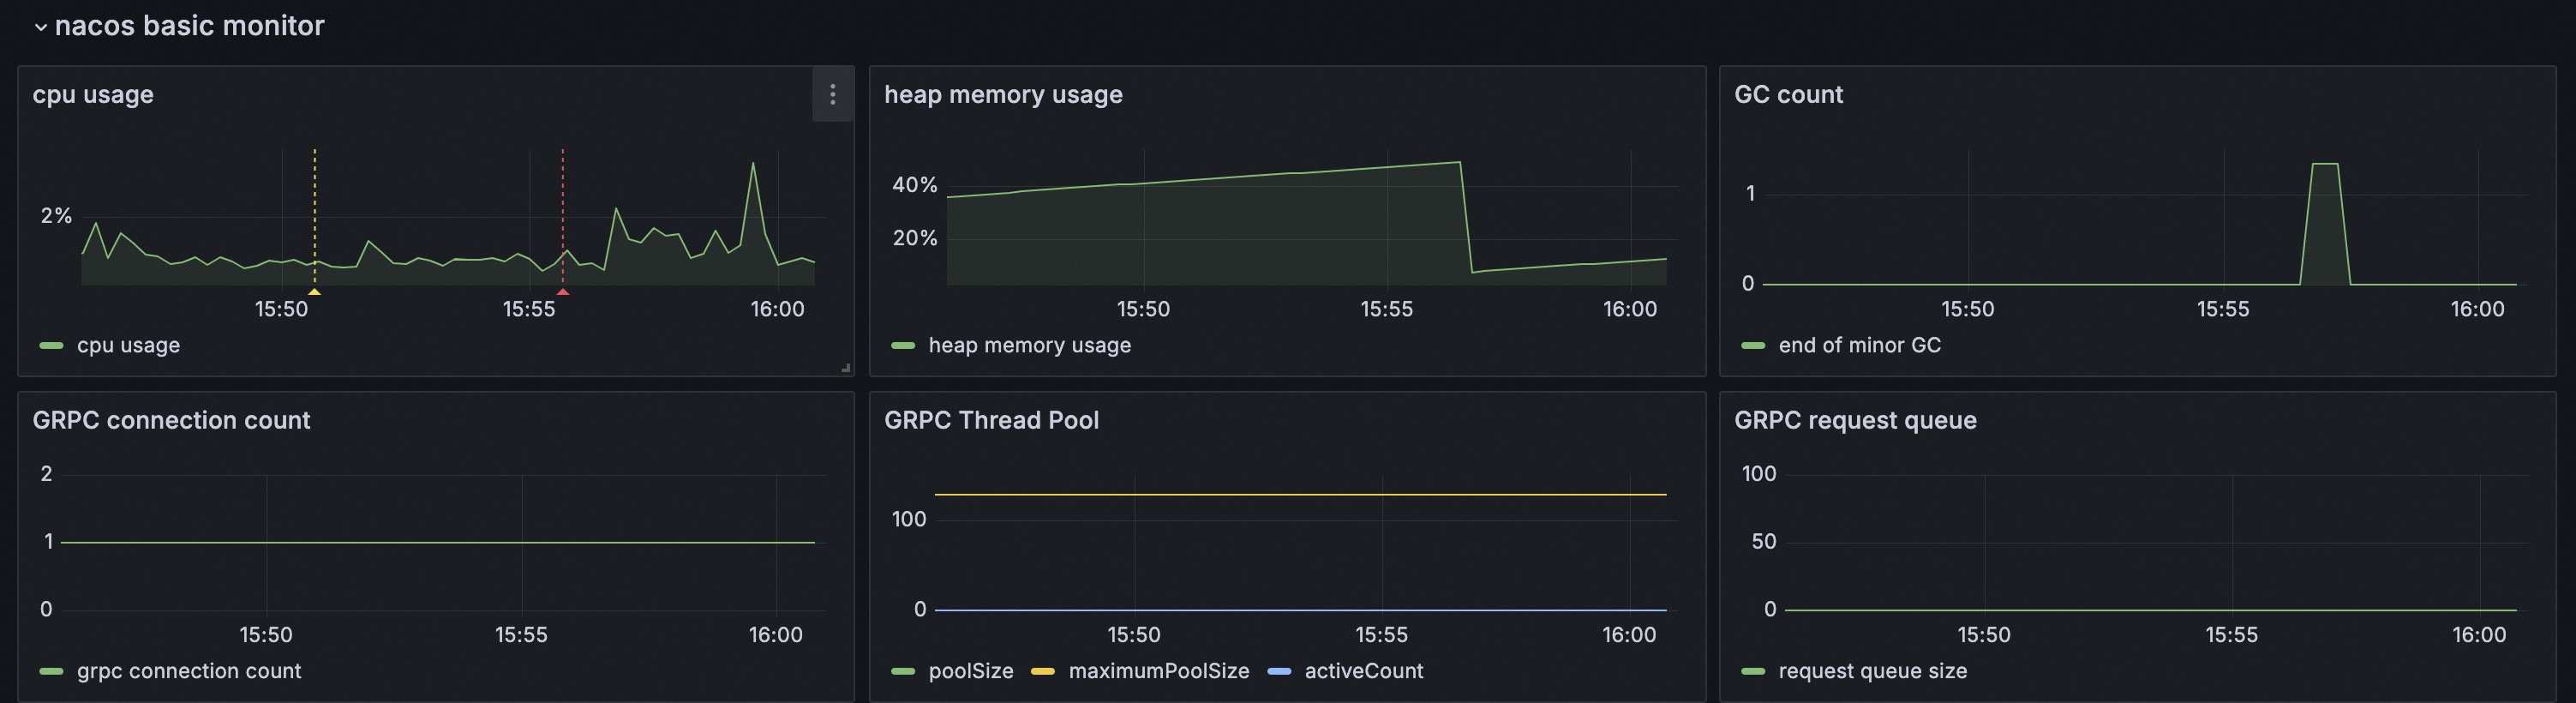Screen dimensions: 2576x703
Task: Click the GC count panel title
Action: (x=1788, y=94)
